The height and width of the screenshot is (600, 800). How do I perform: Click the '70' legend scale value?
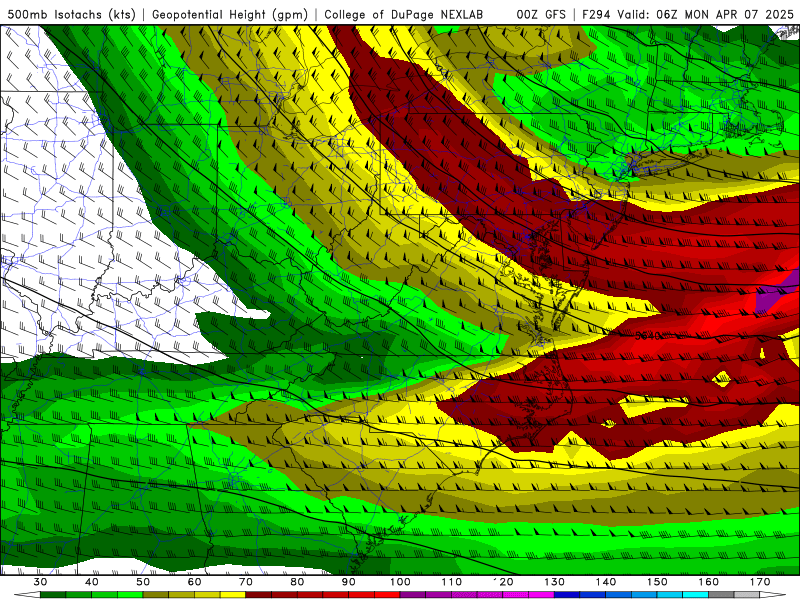click(x=246, y=582)
